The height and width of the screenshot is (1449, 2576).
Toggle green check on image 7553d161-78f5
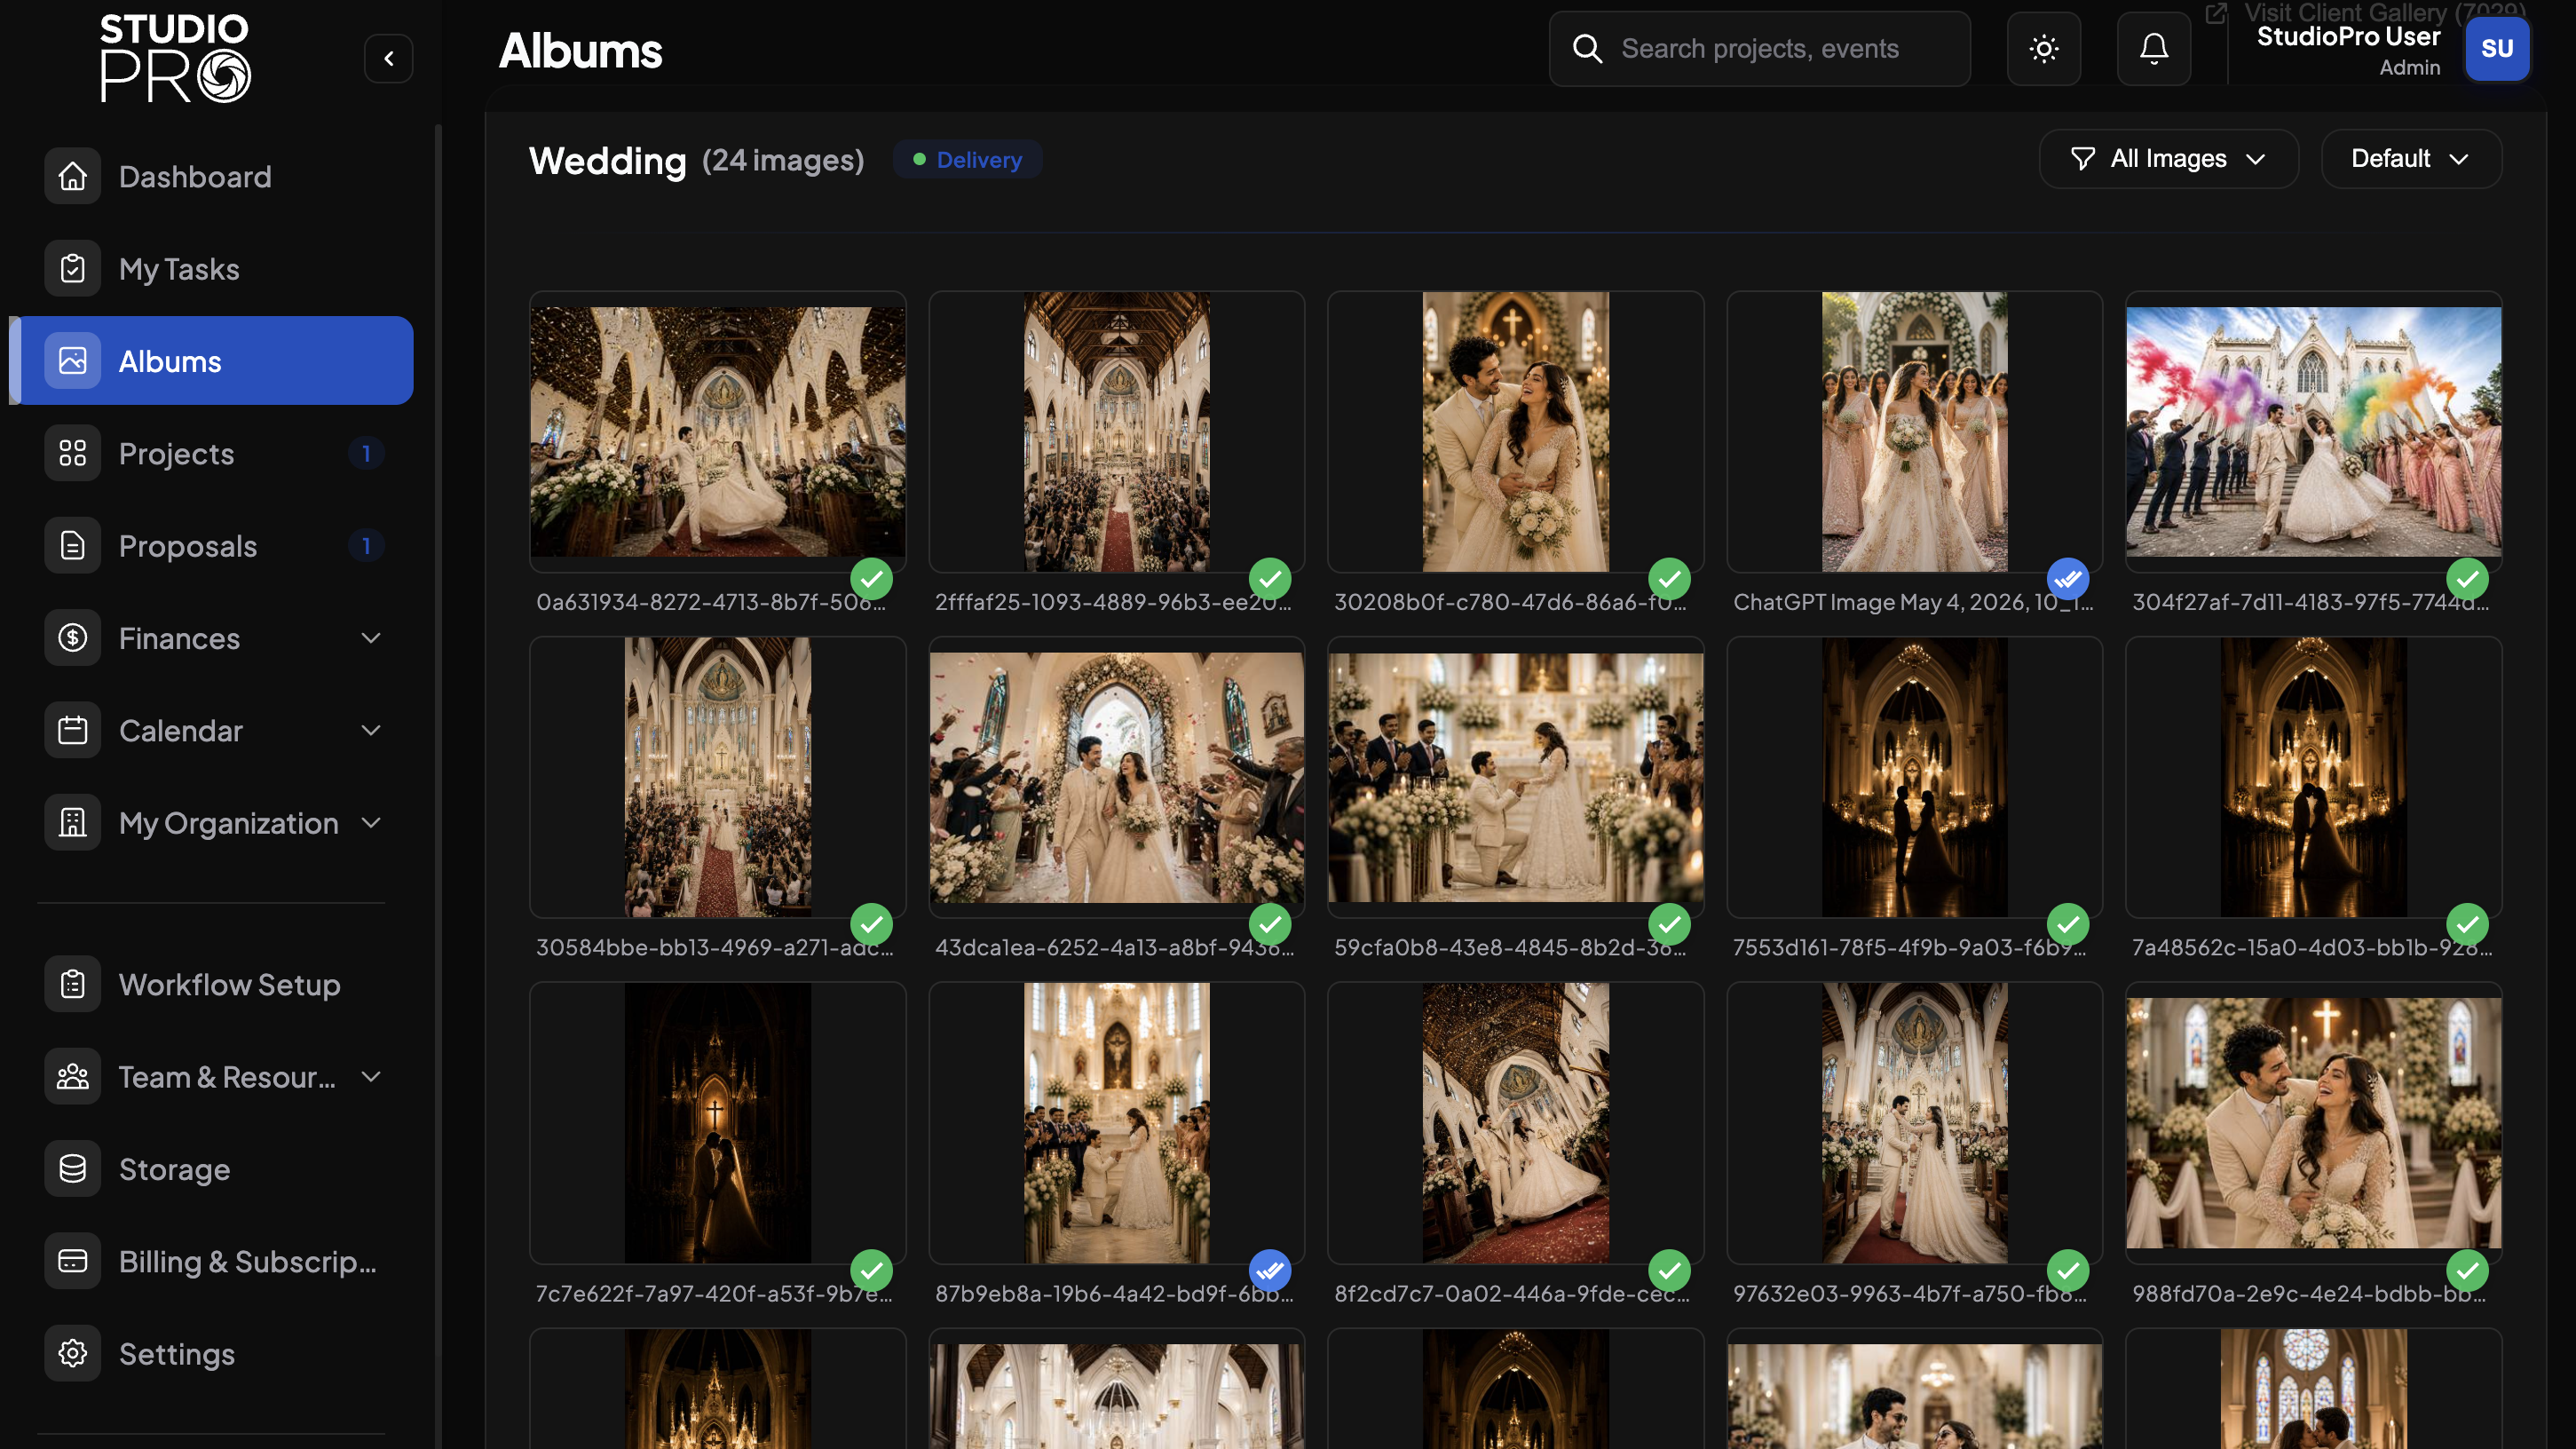[2068, 925]
